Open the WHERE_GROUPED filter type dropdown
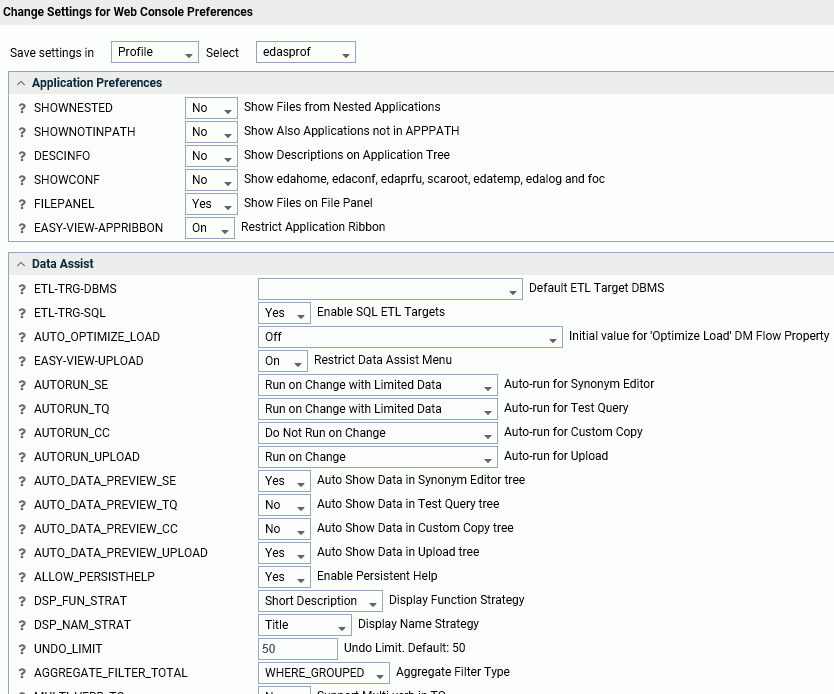834x694 pixels. coord(323,673)
